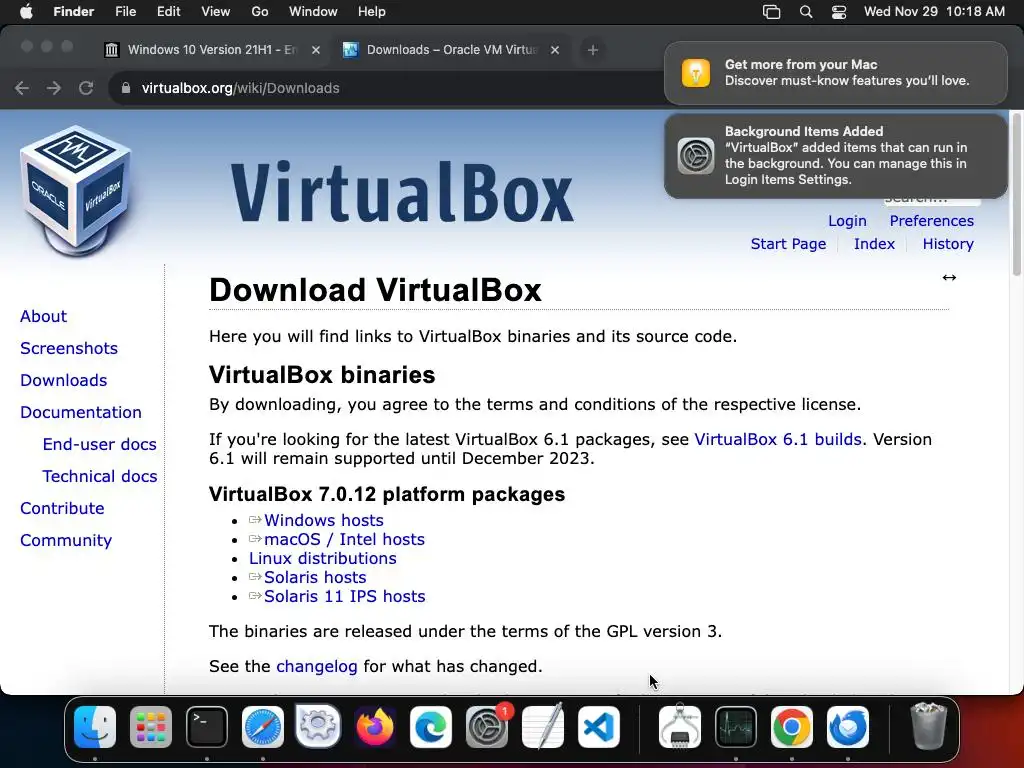
Task: Open the Solaris 11 IPS hosts link
Action: point(344,596)
